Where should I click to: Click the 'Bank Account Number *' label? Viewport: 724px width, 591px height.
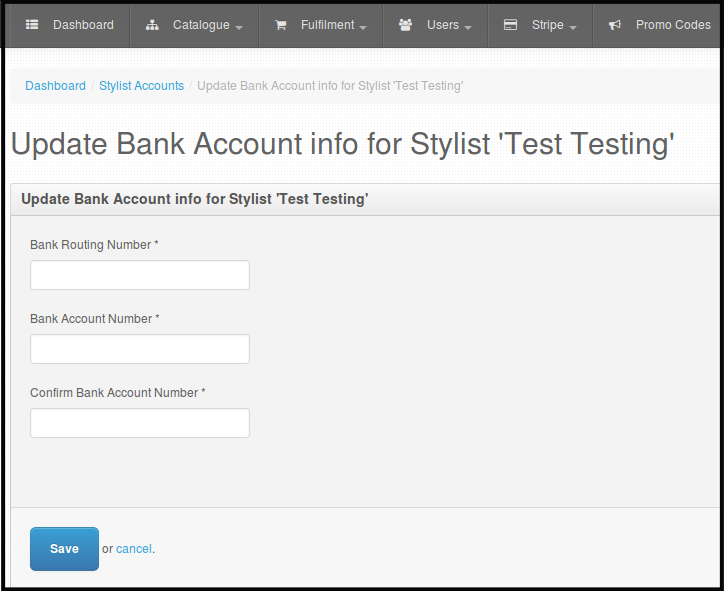95,319
